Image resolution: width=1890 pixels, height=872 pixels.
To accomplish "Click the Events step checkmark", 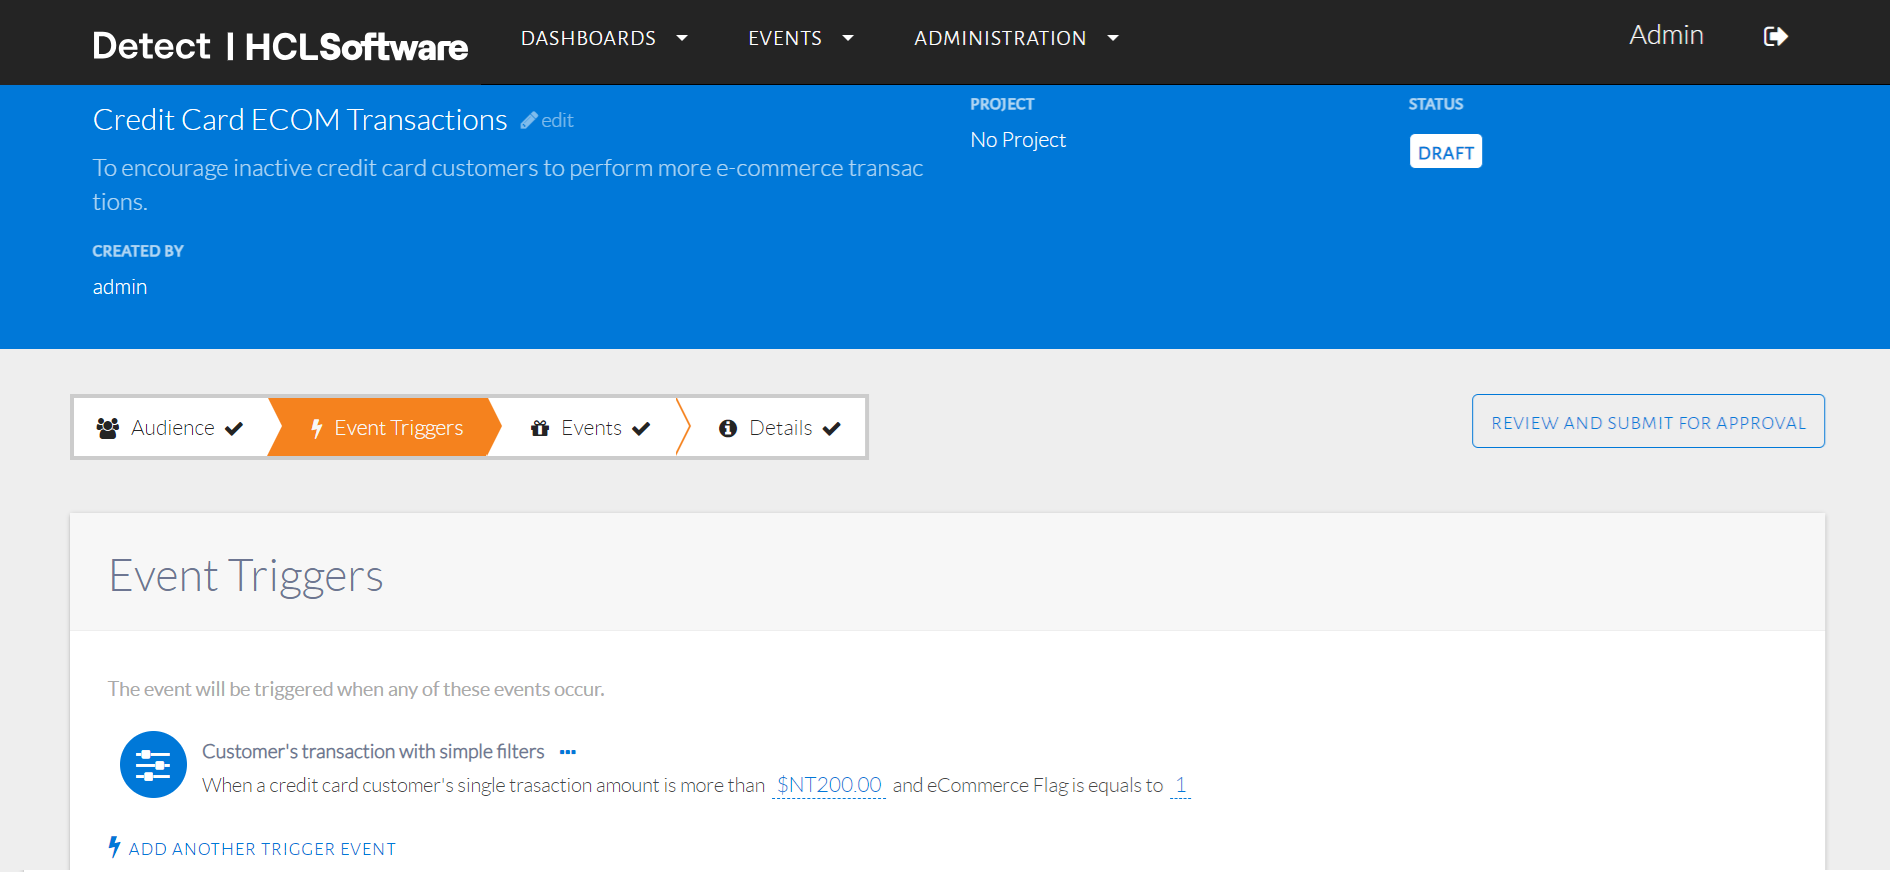I will [x=641, y=428].
